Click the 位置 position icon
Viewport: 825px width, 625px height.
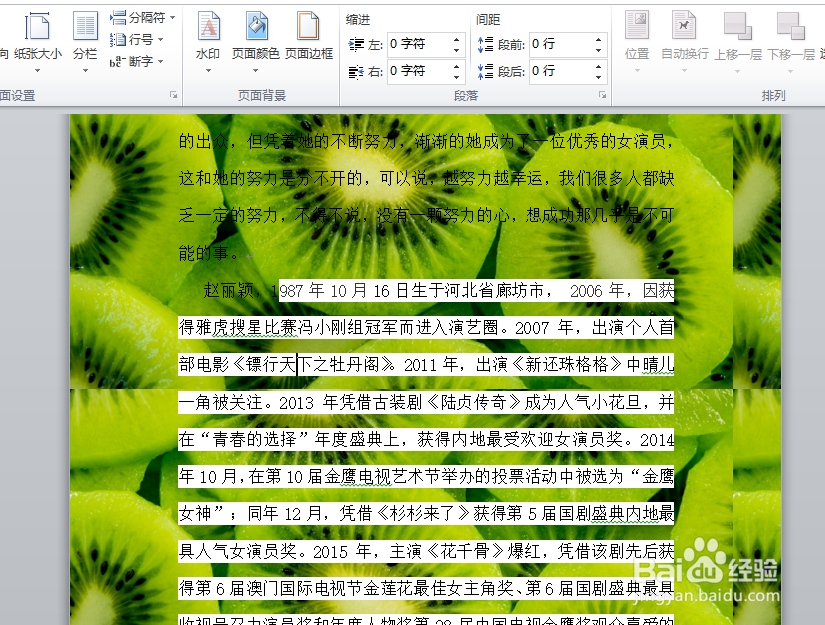click(637, 26)
